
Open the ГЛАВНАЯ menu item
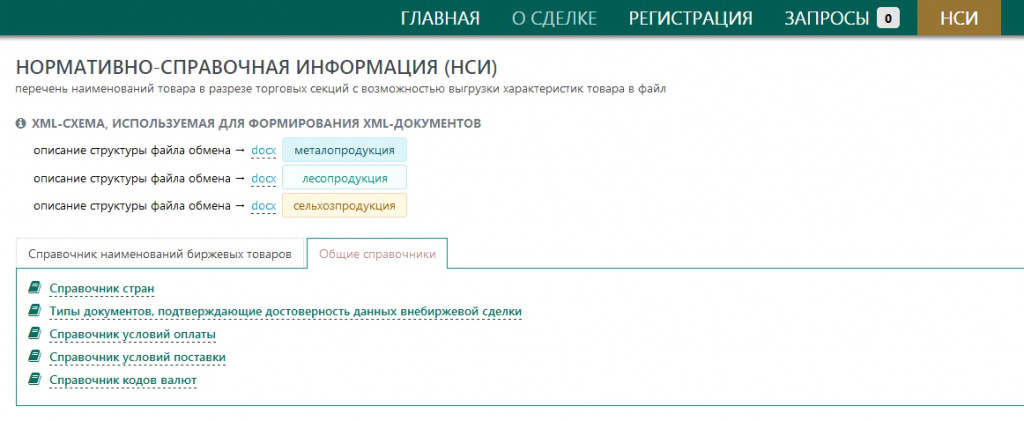point(440,18)
